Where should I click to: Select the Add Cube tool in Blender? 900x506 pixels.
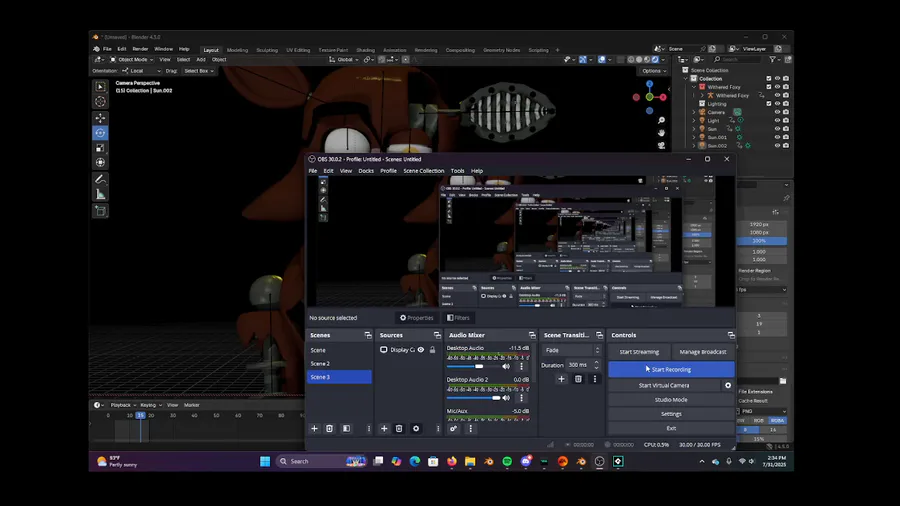pyautogui.click(x=100, y=211)
